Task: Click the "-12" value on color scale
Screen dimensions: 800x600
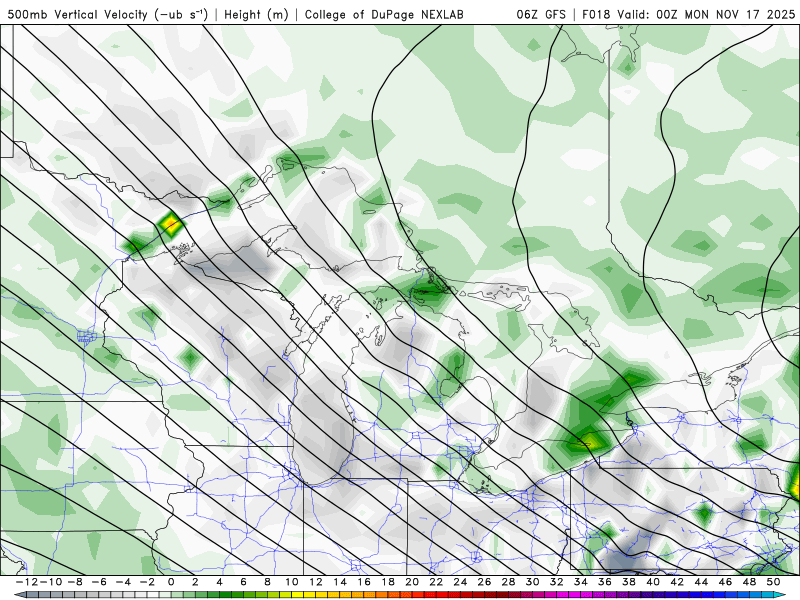Action: point(27,582)
